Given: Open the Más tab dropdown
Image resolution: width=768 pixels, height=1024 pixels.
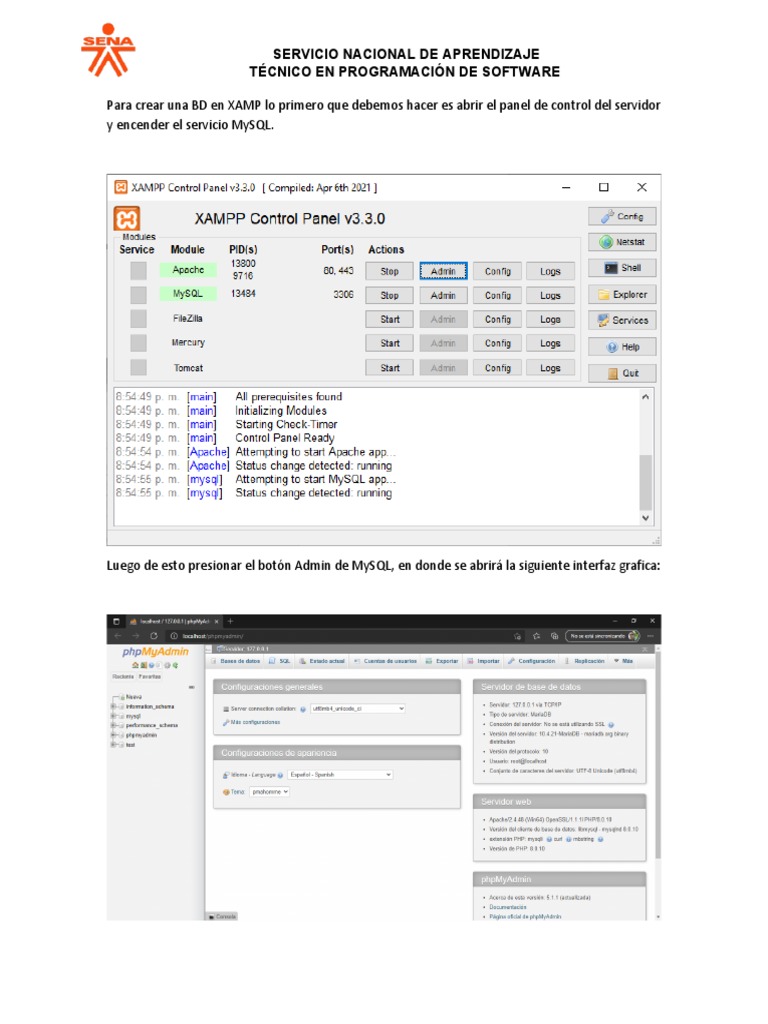Looking at the screenshot, I should click(x=624, y=661).
